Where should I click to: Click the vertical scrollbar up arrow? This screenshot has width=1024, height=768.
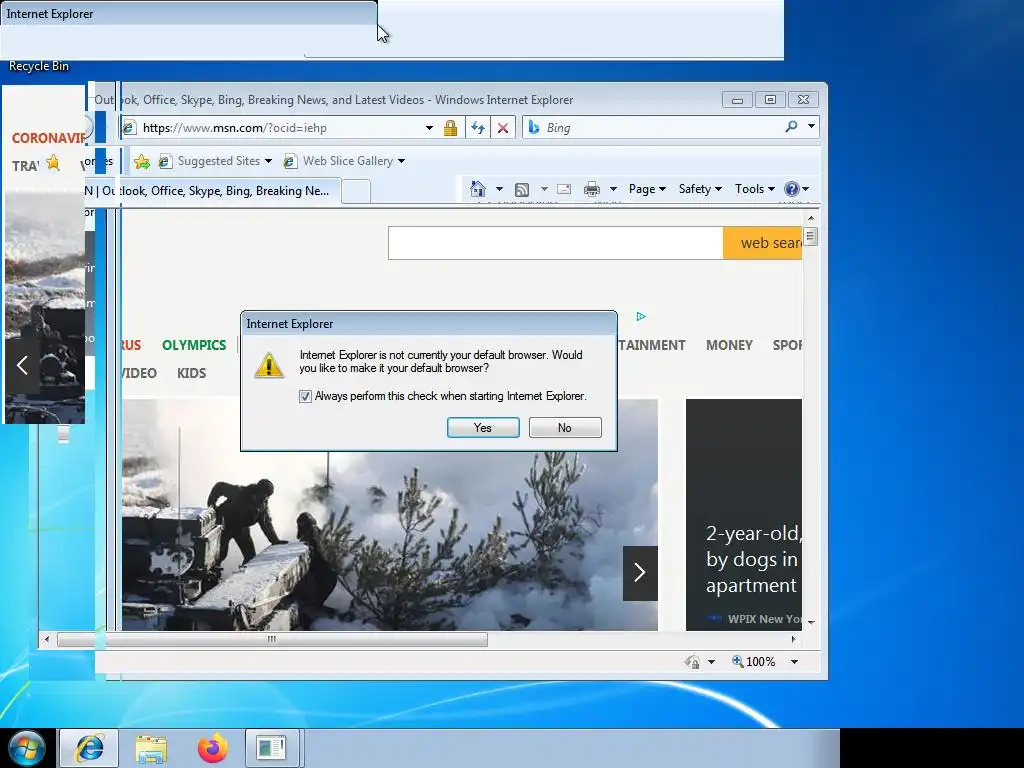click(810, 218)
